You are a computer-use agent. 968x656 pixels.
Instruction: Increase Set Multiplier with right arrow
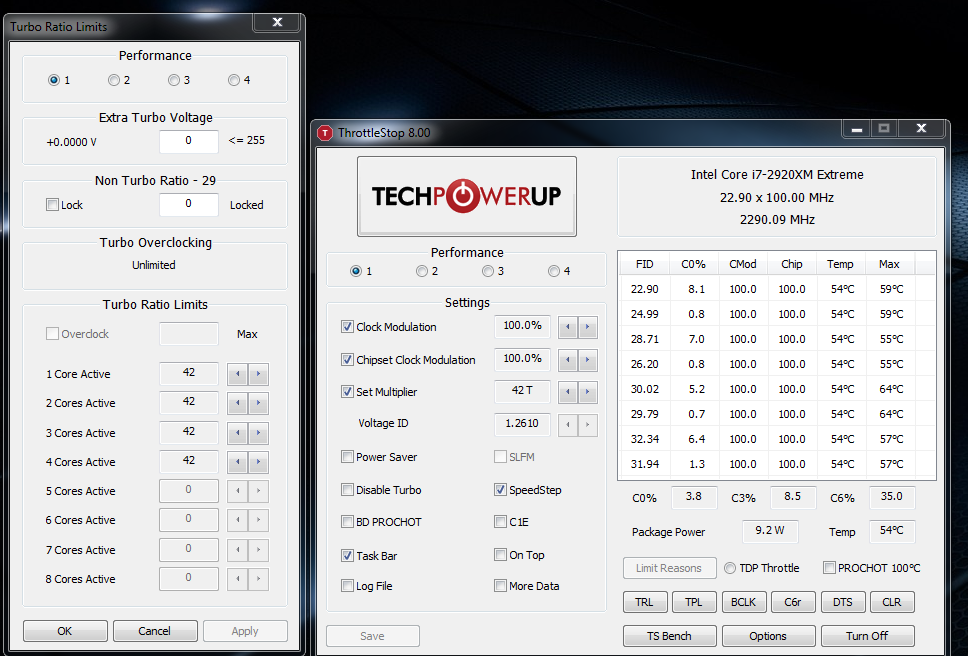click(588, 392)
